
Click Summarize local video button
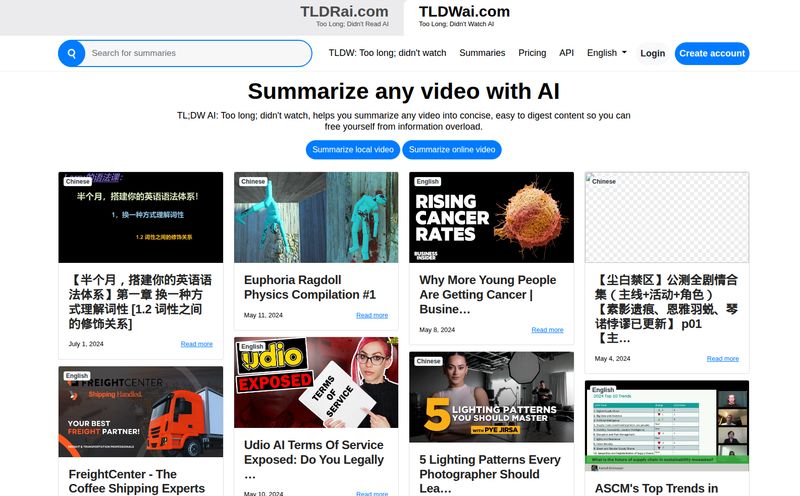[353, 150]
